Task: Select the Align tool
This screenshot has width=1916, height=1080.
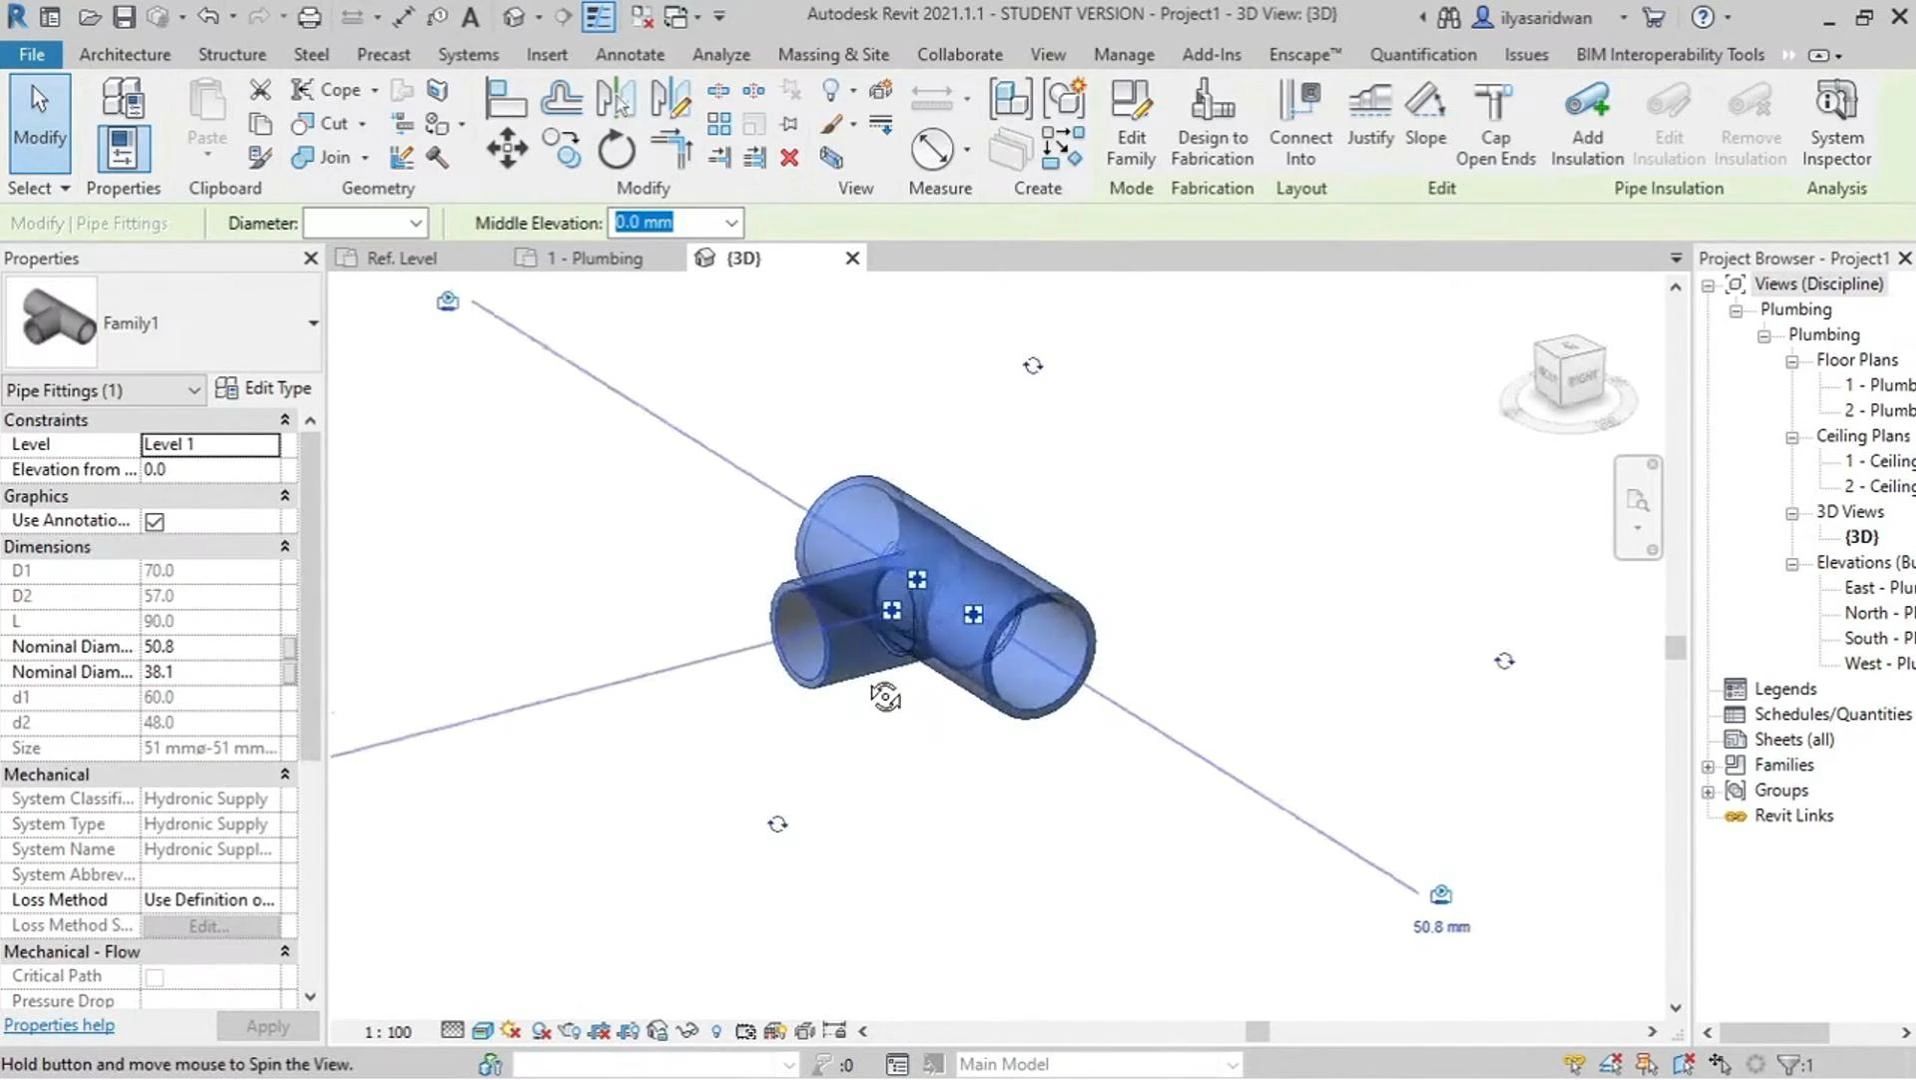Action: (x=505, y=99)
